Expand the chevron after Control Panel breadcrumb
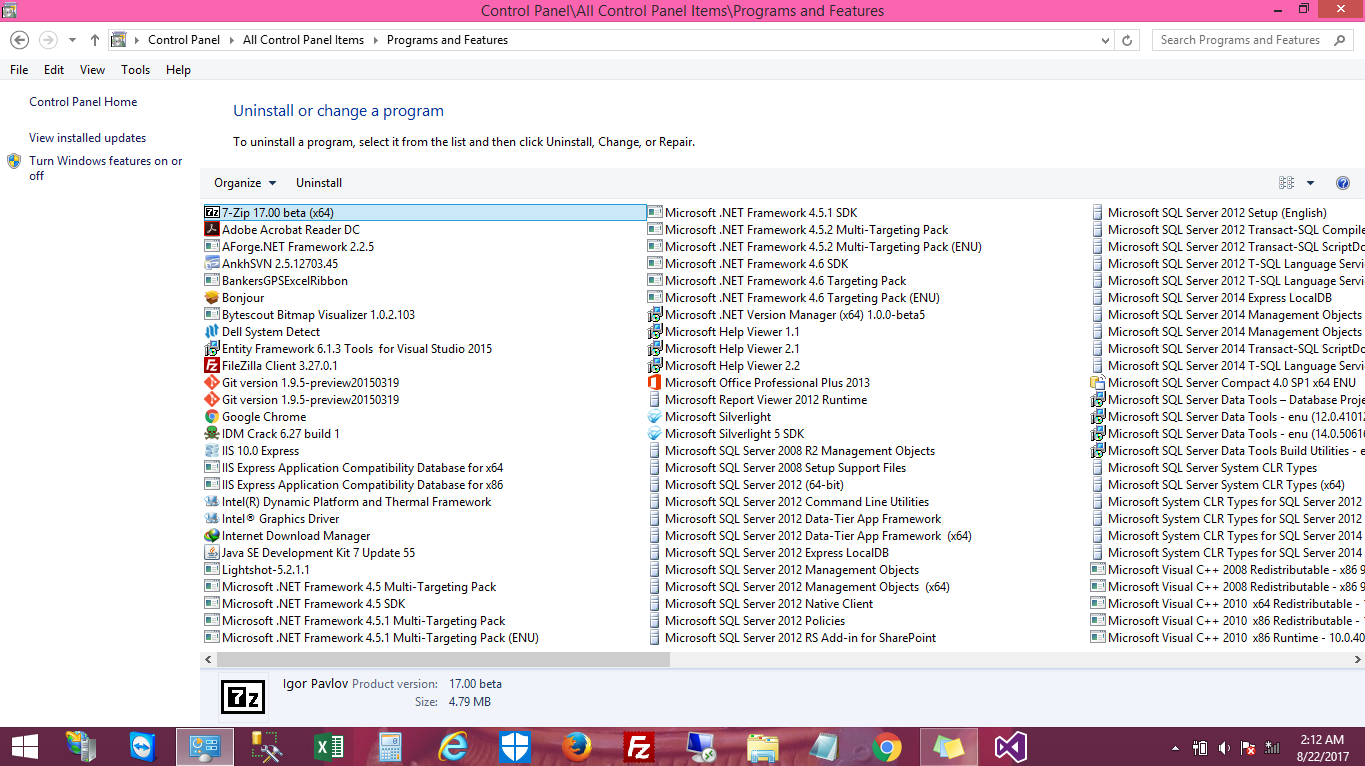1365x766 pixels. (x=231, y=40)
